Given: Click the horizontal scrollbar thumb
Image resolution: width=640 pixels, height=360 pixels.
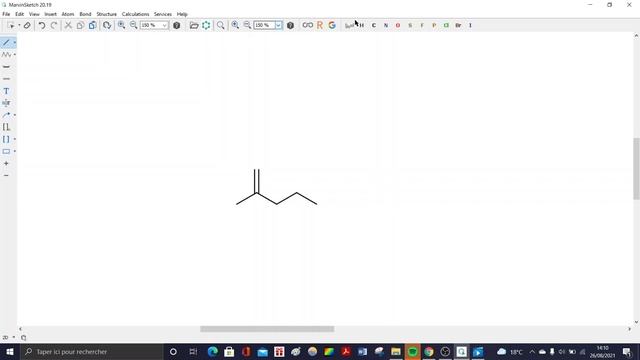Looking at the screenshot, I should click(267, 329).
